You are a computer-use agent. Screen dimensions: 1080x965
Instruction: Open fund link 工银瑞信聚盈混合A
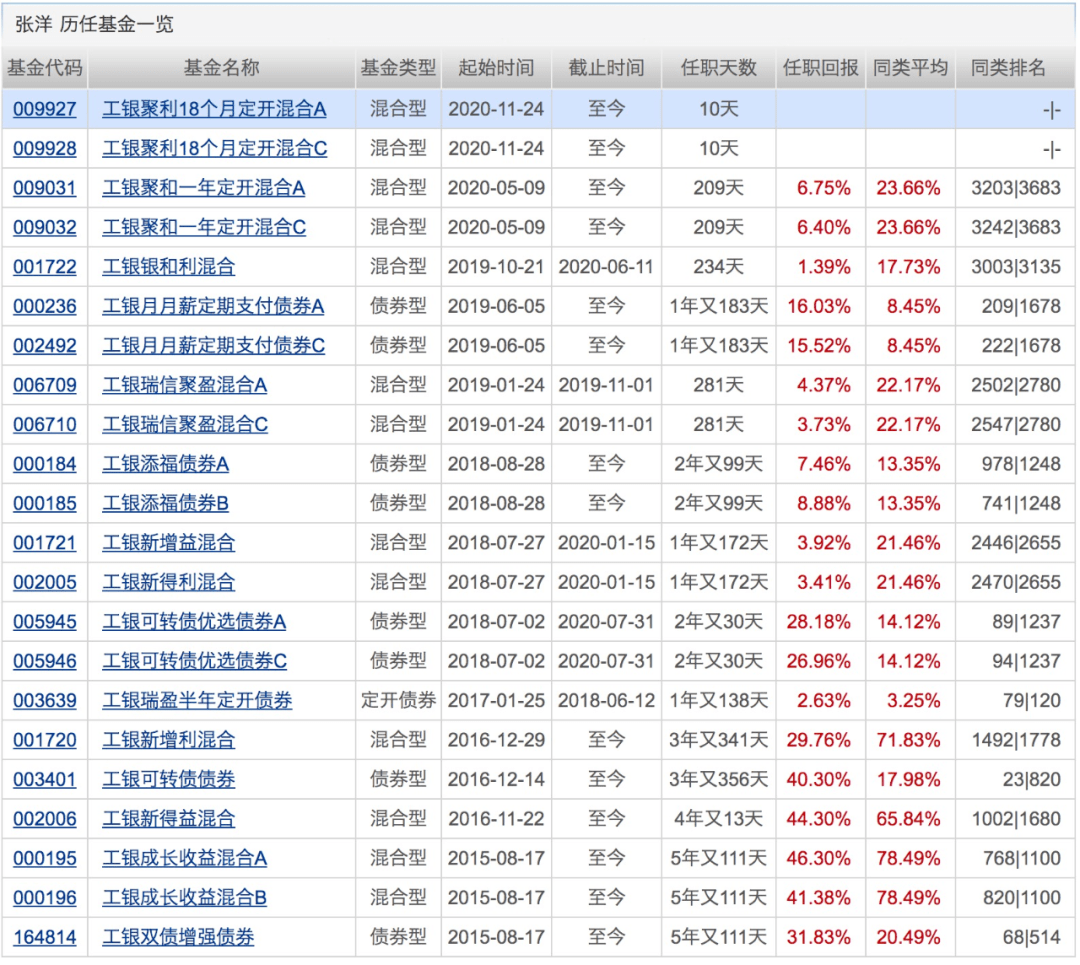click(185, 385)
